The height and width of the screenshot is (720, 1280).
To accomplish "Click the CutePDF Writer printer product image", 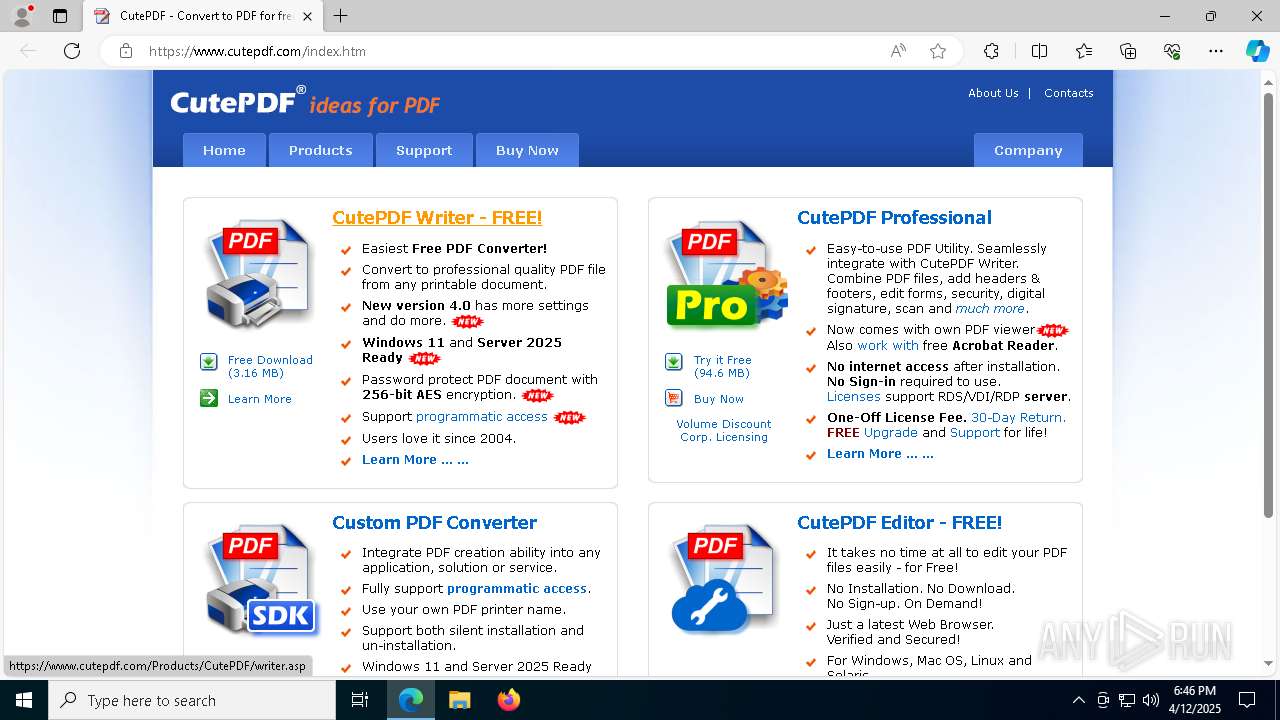I will [x=259, y=273].
